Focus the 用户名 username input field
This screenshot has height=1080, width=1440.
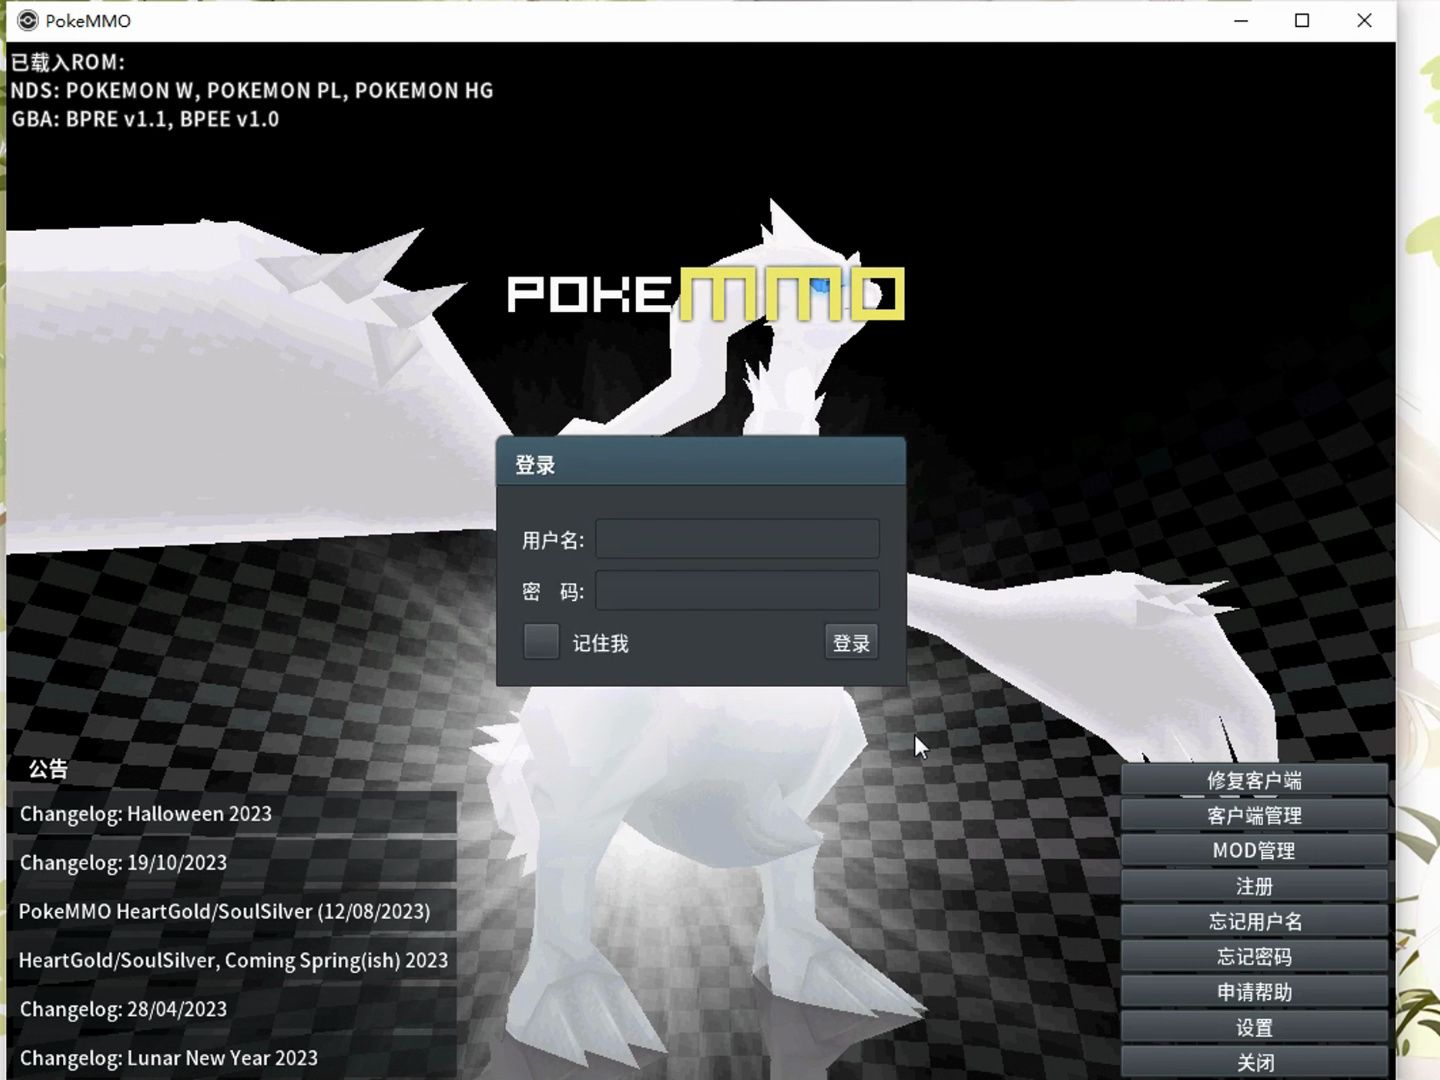point(737,539)
